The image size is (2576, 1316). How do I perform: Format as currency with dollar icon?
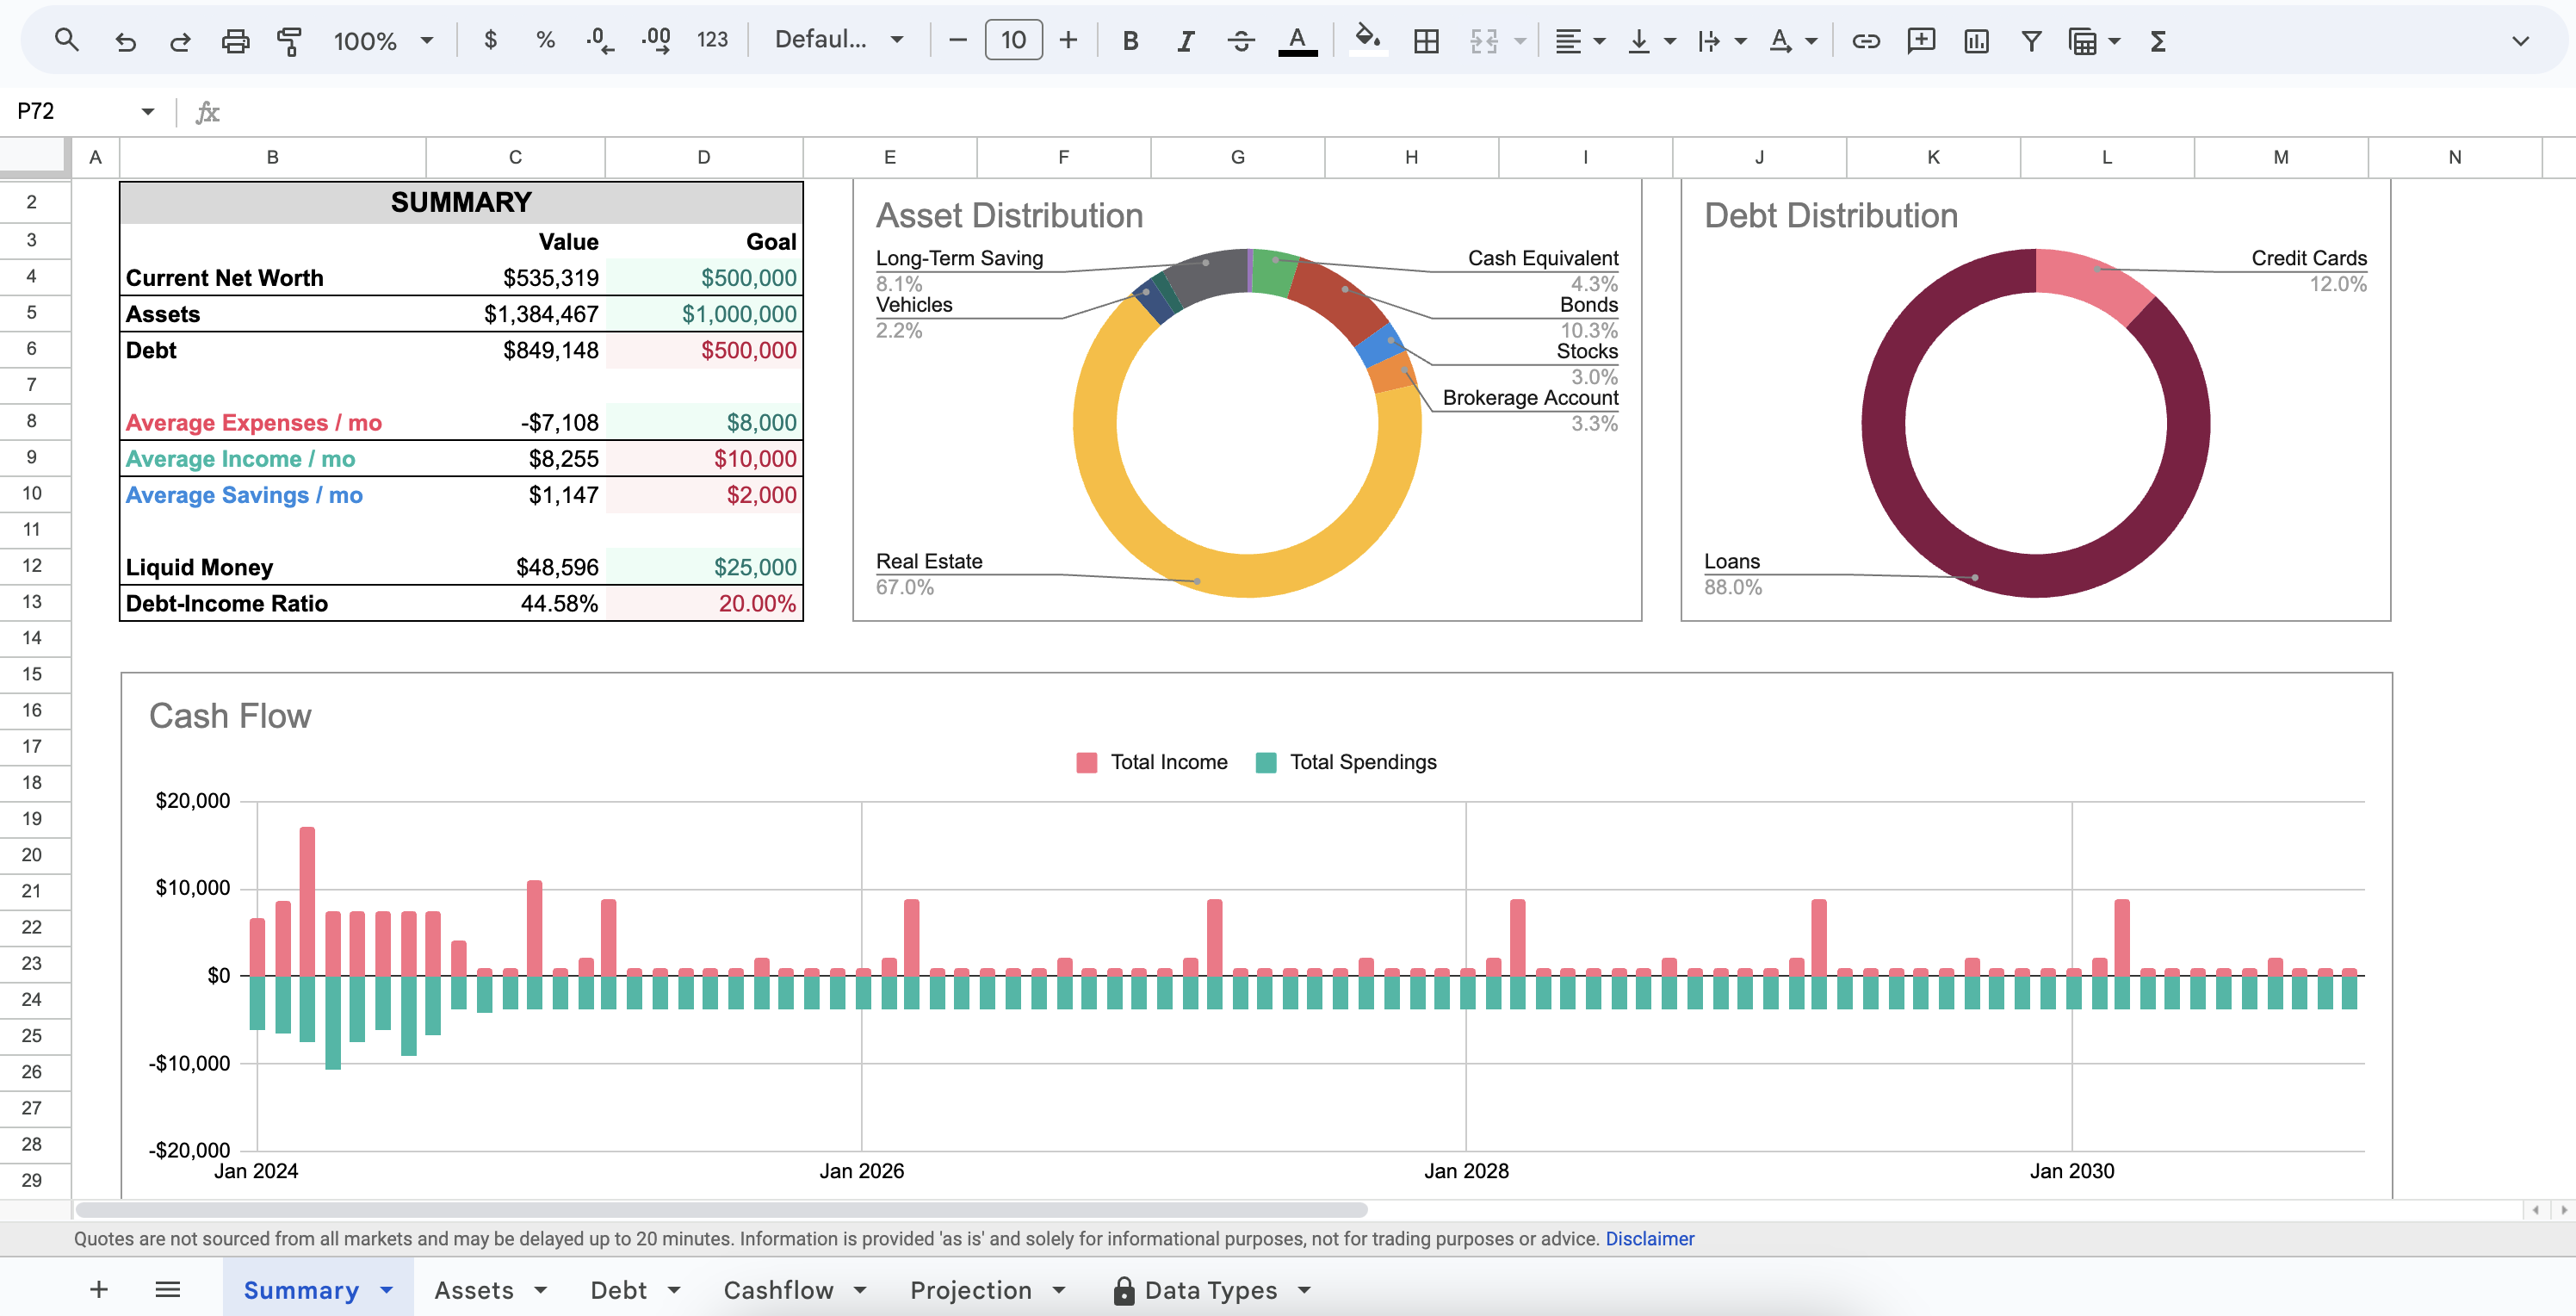click(490, 40)
